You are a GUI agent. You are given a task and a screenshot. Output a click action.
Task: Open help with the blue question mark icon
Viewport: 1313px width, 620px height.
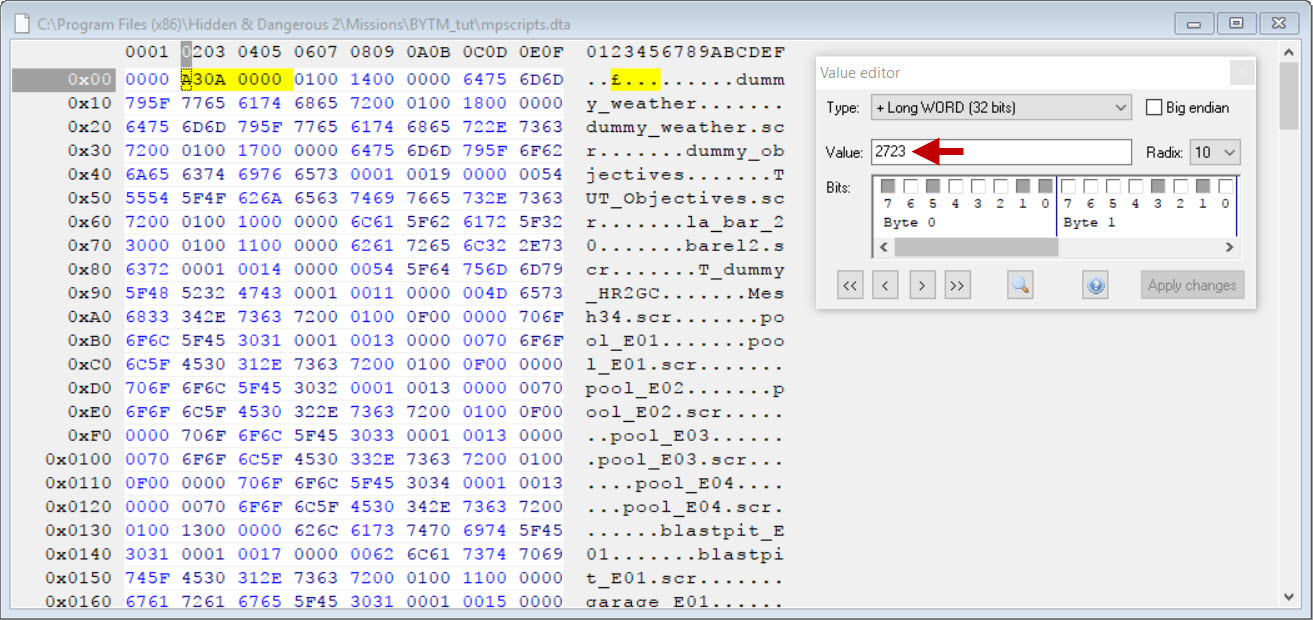(x=1095, y=285)
